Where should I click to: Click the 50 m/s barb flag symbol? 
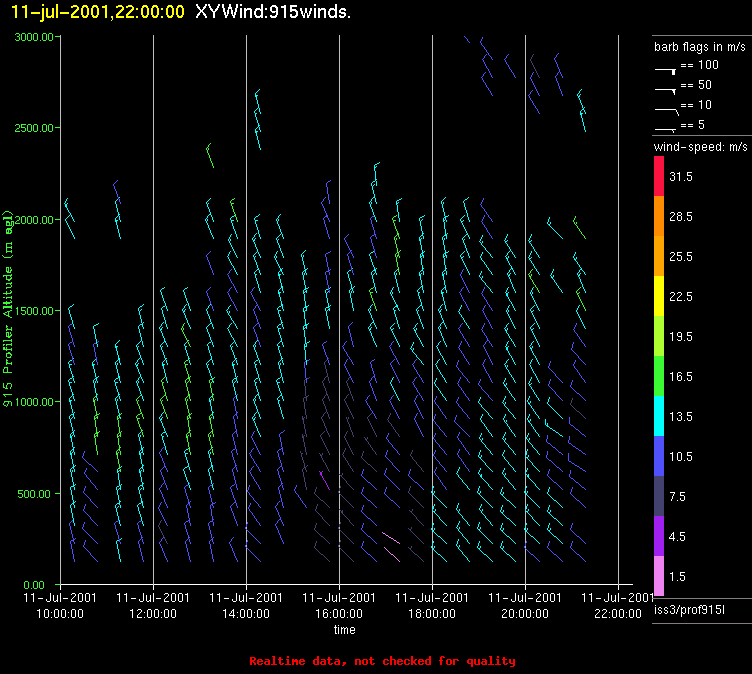pos(666,89)
